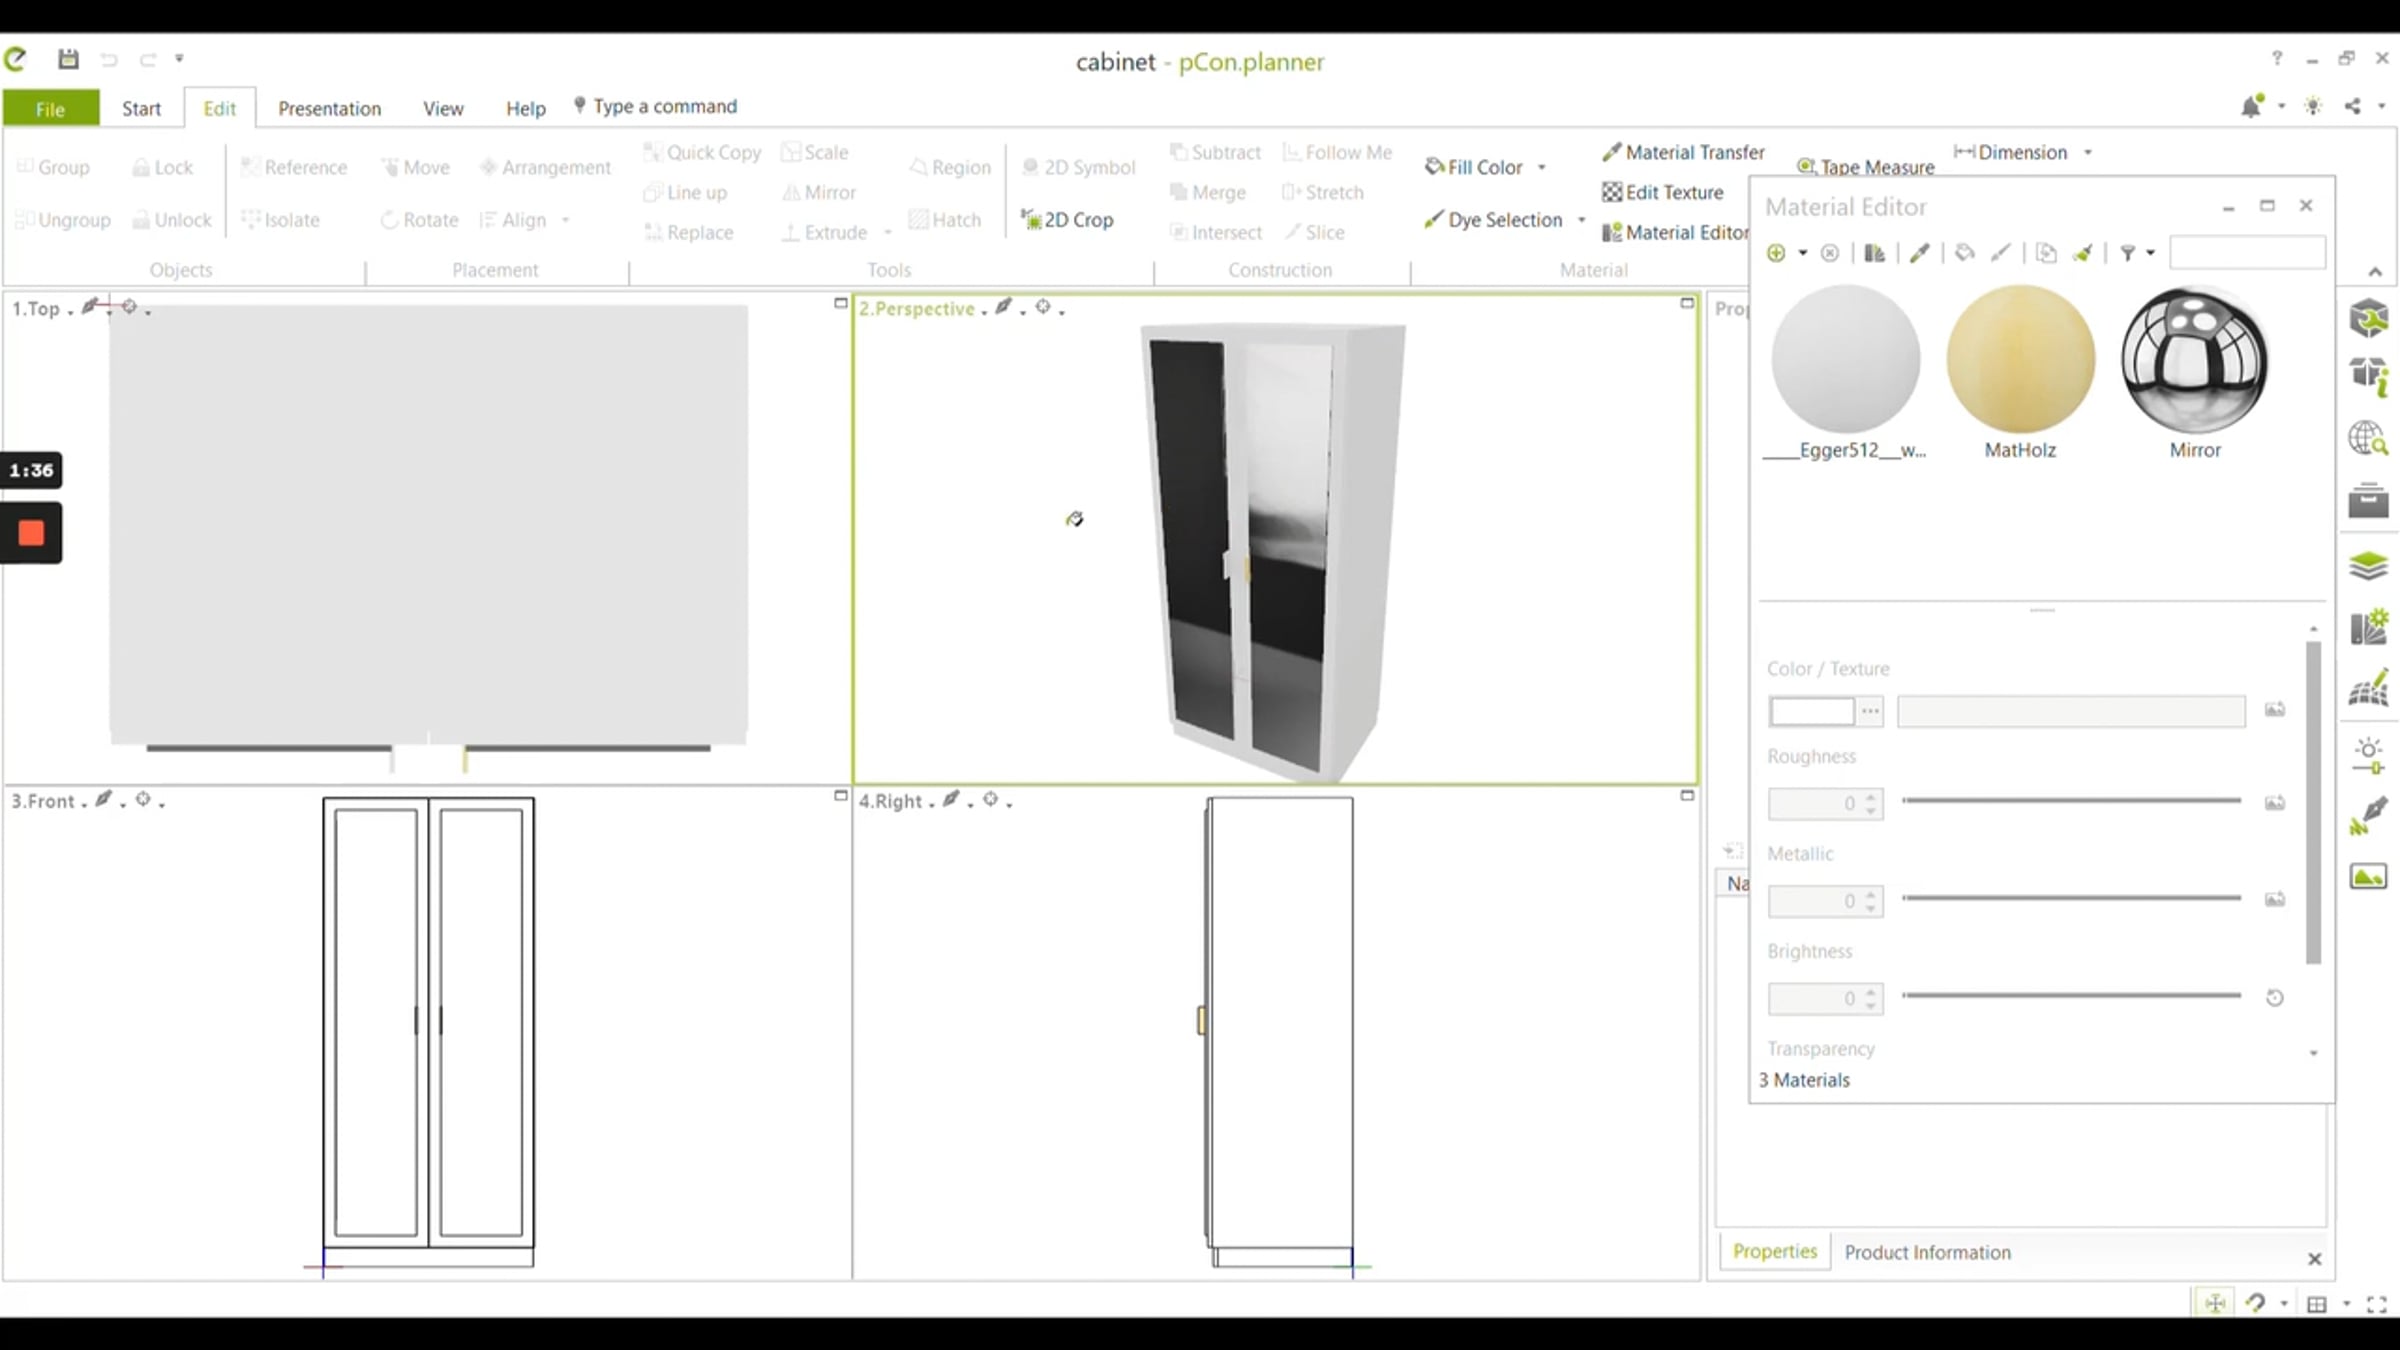The width and height of the screenshot is (2400, 1350).
Task: Open the File menu
Action: [51, 108]
